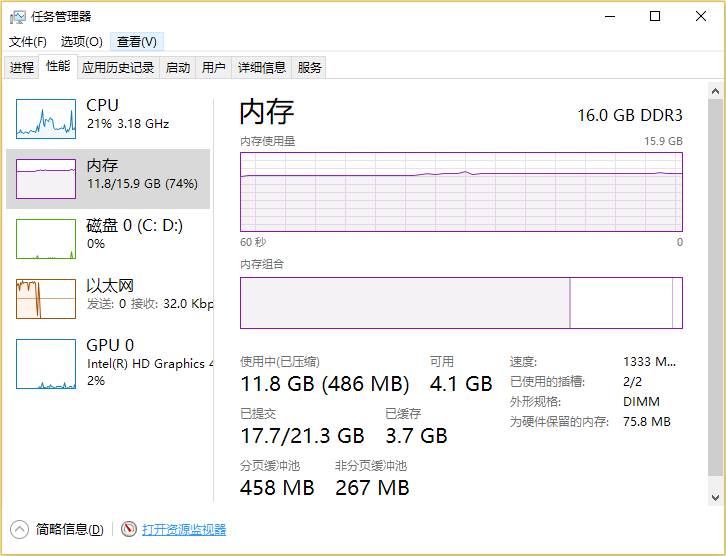The image size is (726, 556).
Task: Select the CPU mini graph thumbnail
Action: (x=46, y=119)
